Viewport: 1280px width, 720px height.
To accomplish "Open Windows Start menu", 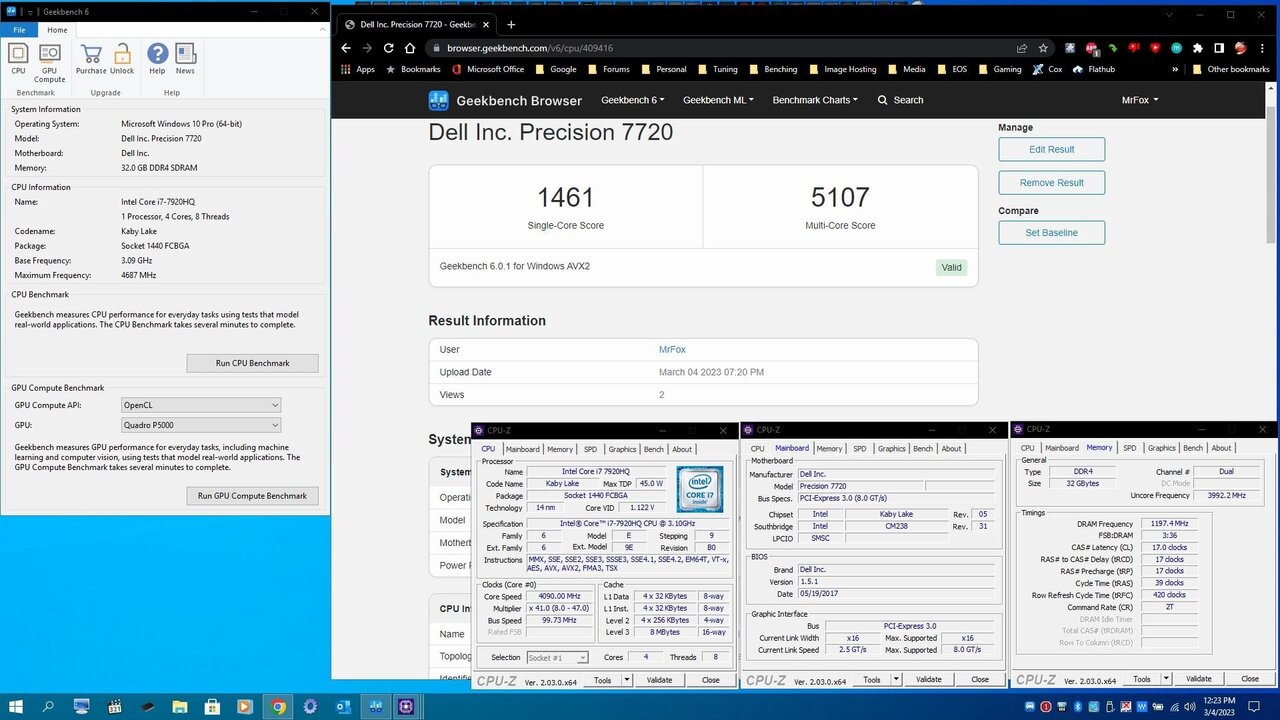I will (x=16, y=706).
